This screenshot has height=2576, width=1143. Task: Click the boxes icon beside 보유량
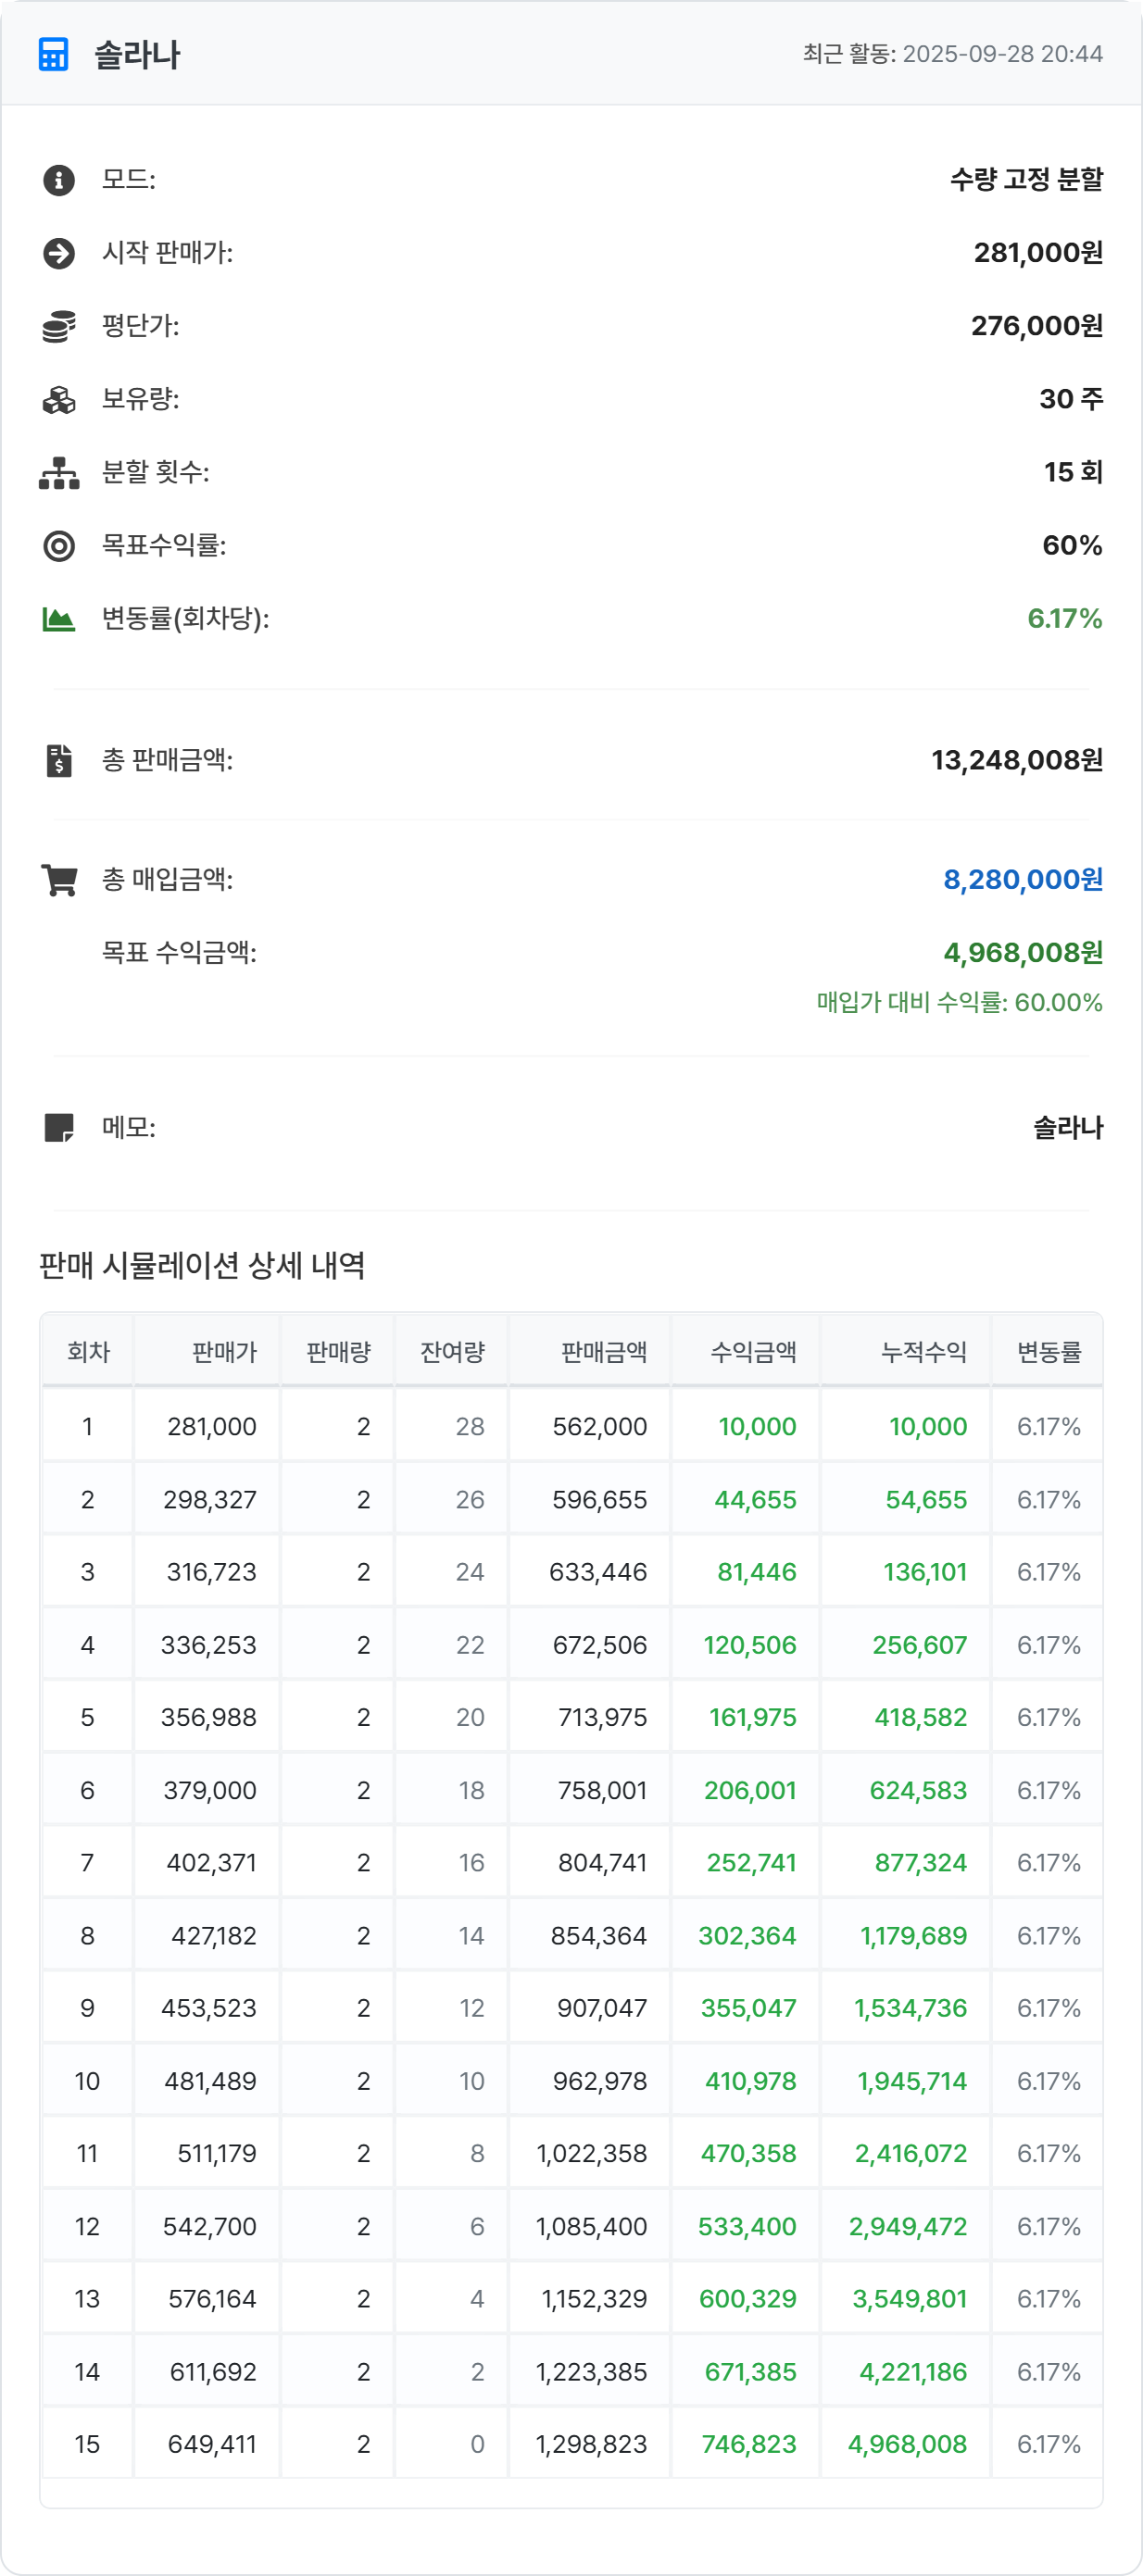(59, 400)
